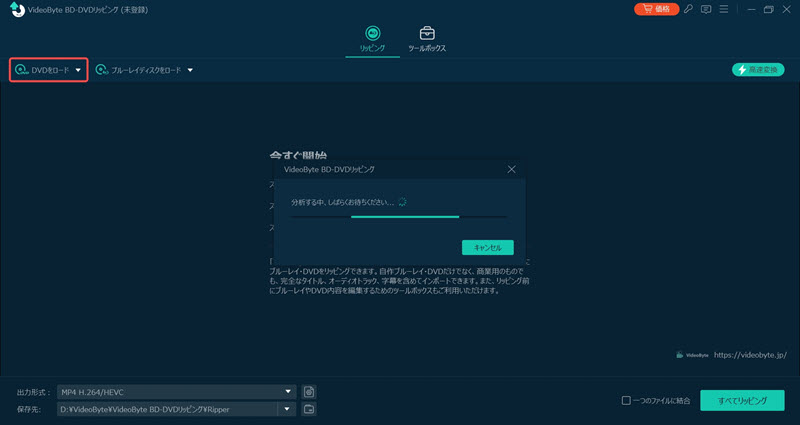The height and width of the screenshot is (425, 800).
Task: Toggle the 高速変換 lightning button
Action: 758,70
